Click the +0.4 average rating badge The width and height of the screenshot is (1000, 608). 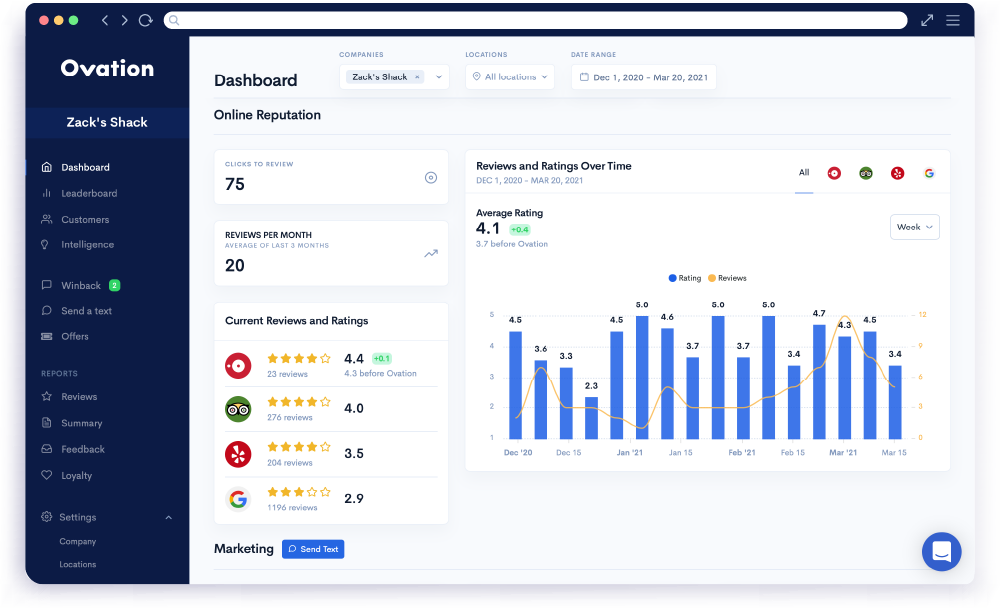(x=520, y=230)
